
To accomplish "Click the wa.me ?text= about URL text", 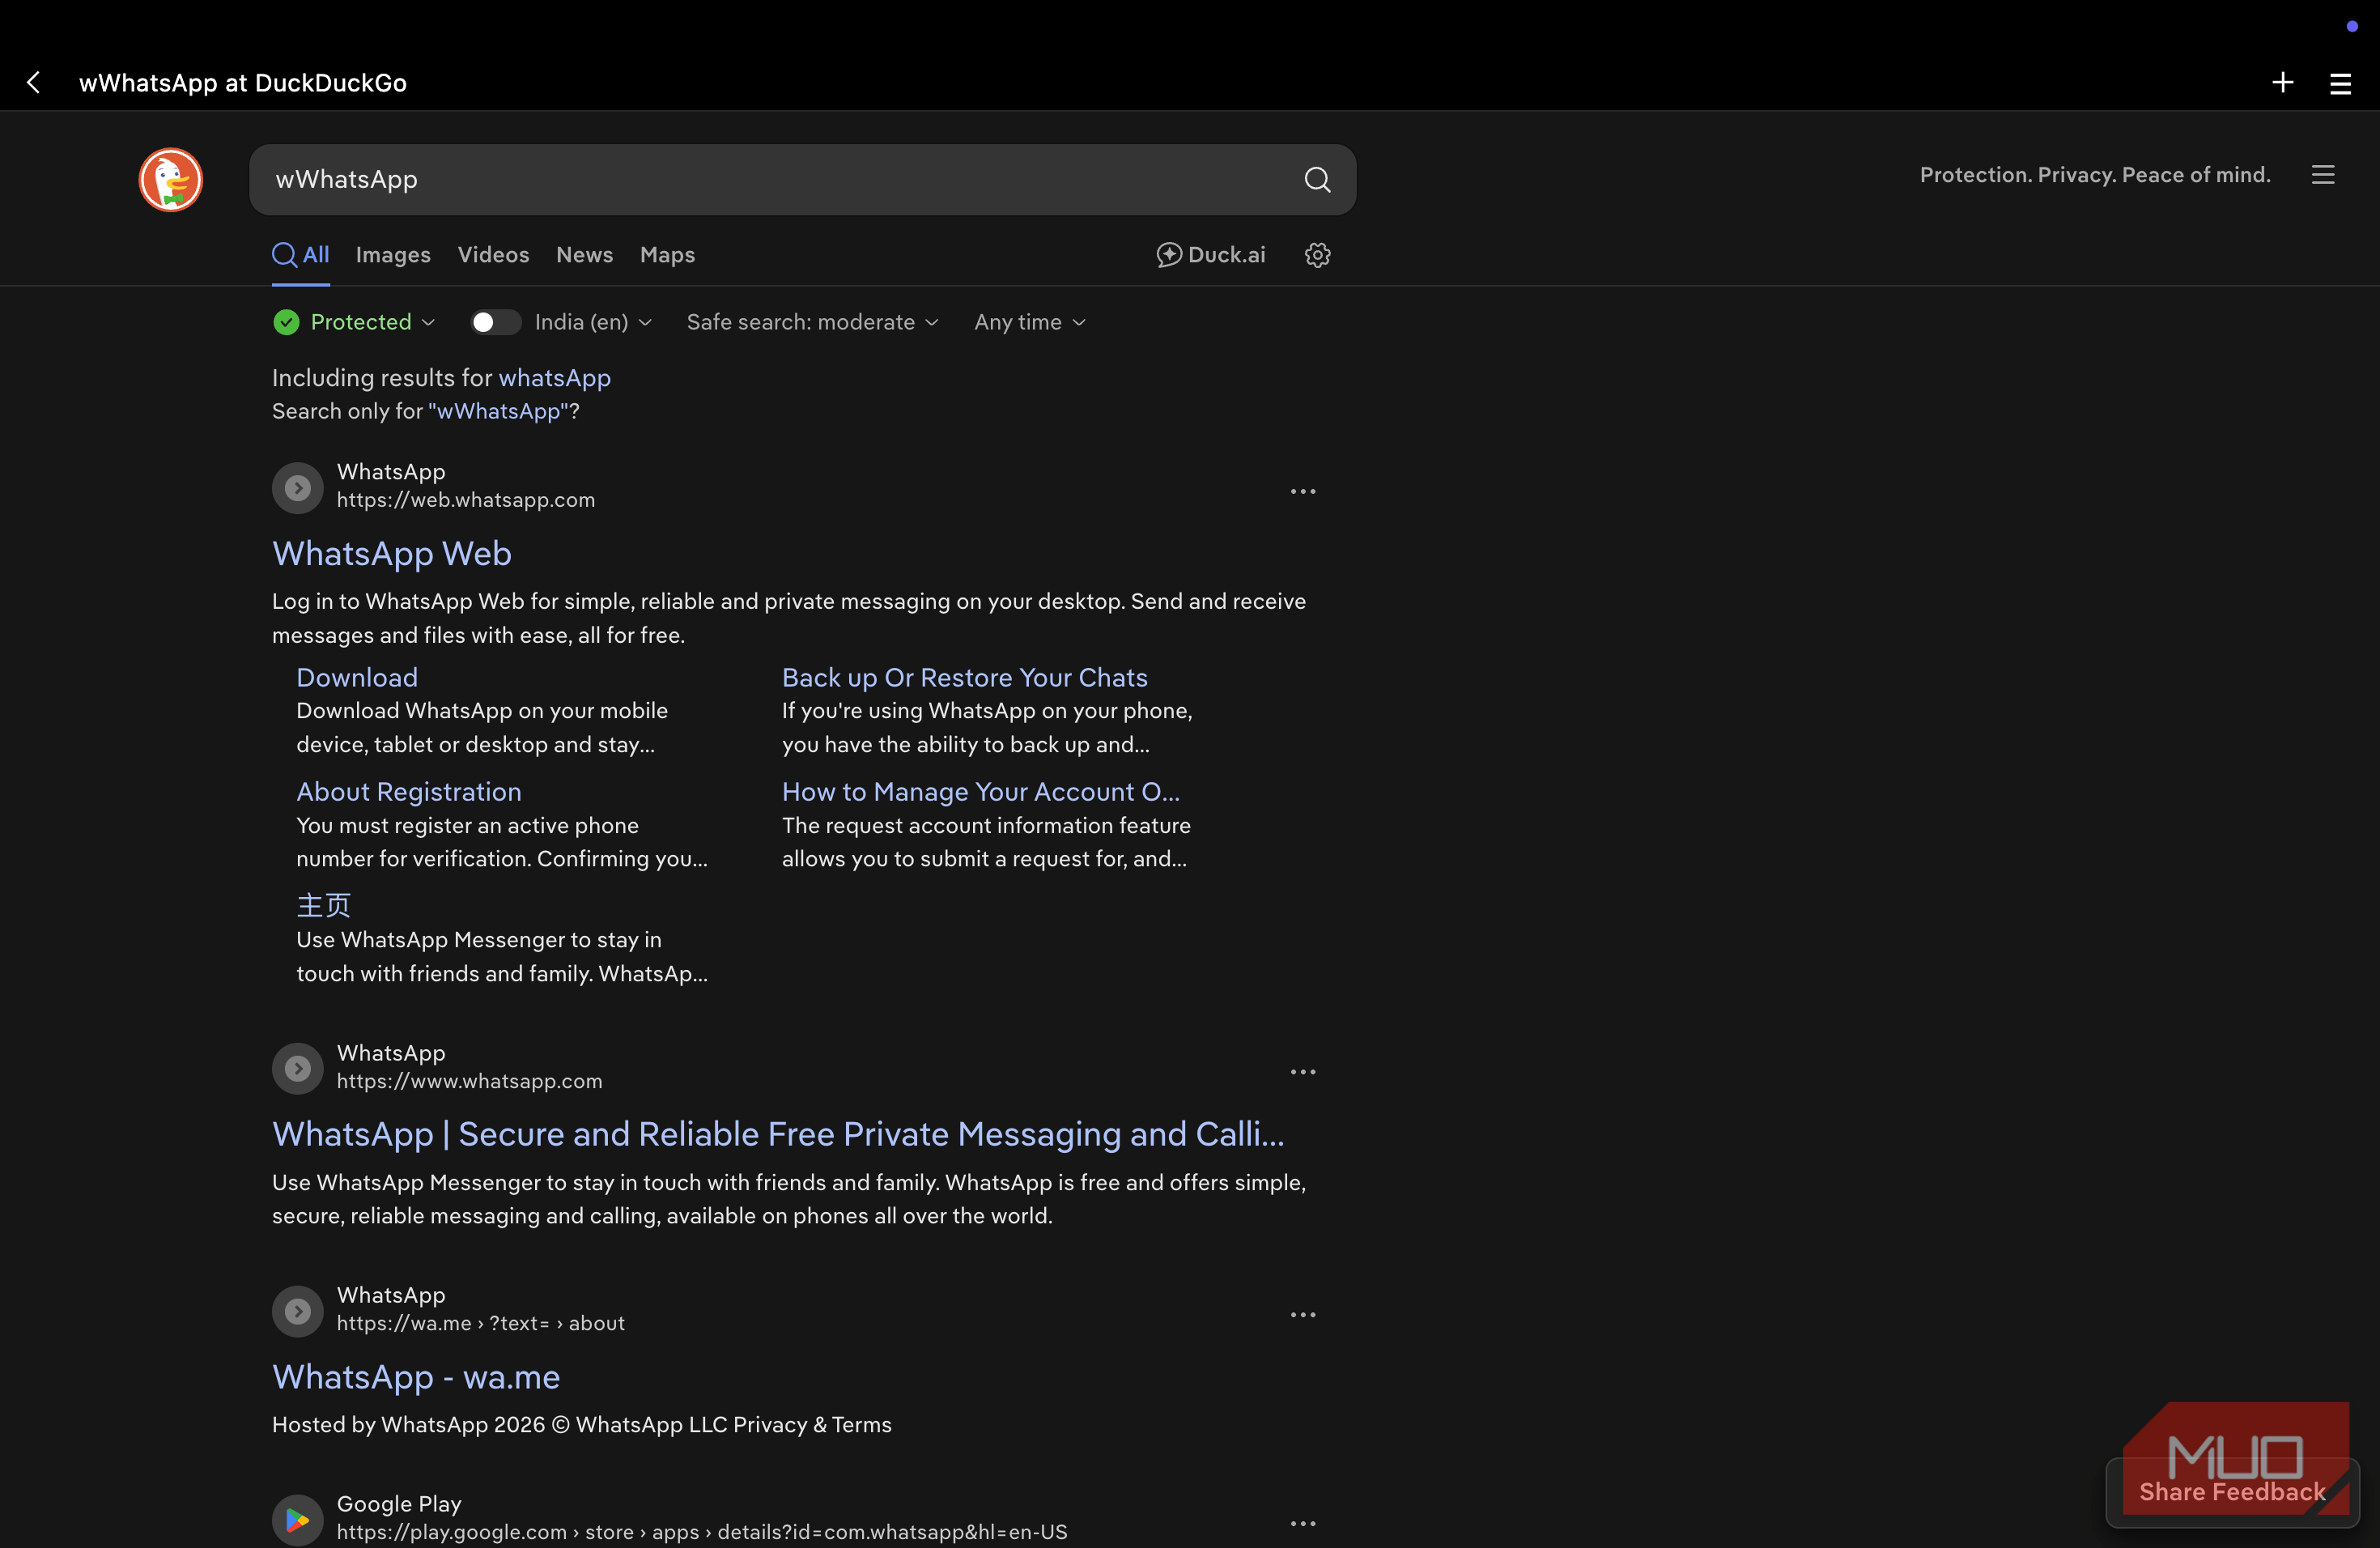I will pos(480,1323).
